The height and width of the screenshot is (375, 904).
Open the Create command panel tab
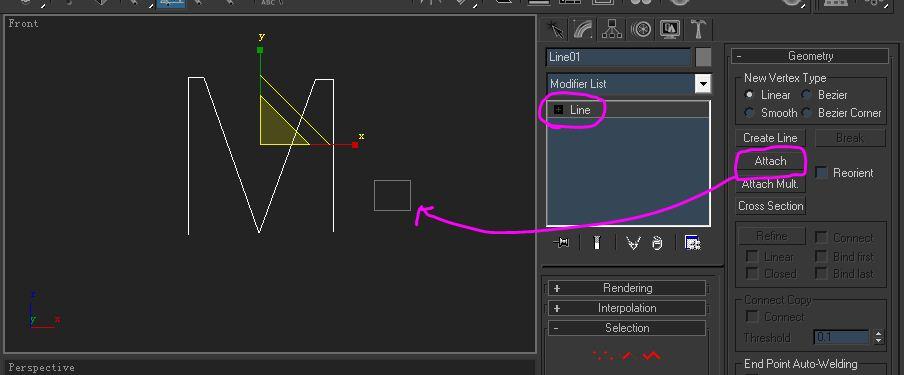pyautogui.click(x=555, y=29)
